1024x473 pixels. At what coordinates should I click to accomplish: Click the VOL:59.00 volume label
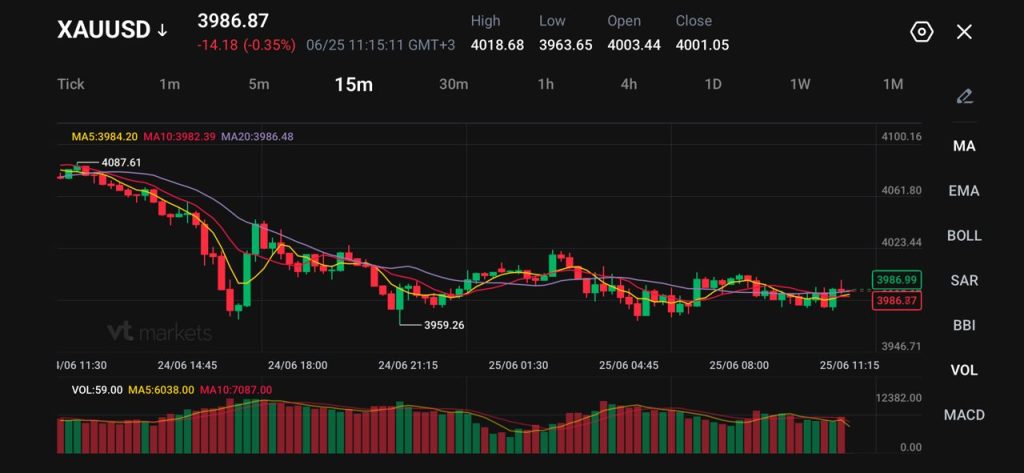tap(97, 390)
